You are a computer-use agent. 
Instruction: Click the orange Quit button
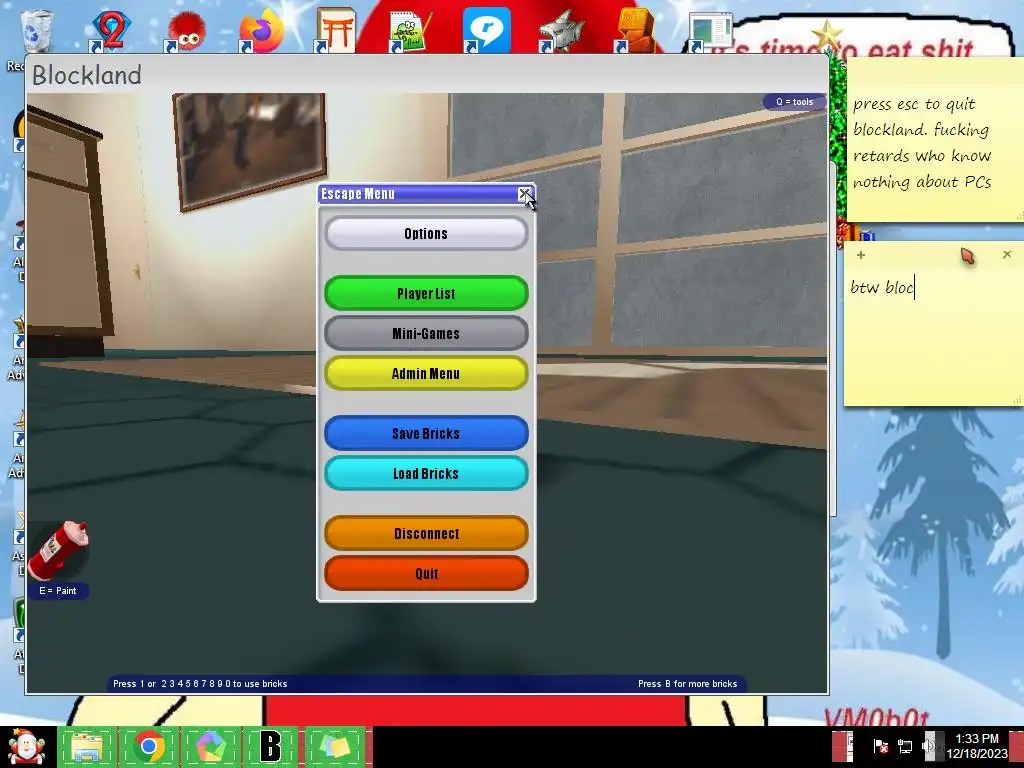426,573
